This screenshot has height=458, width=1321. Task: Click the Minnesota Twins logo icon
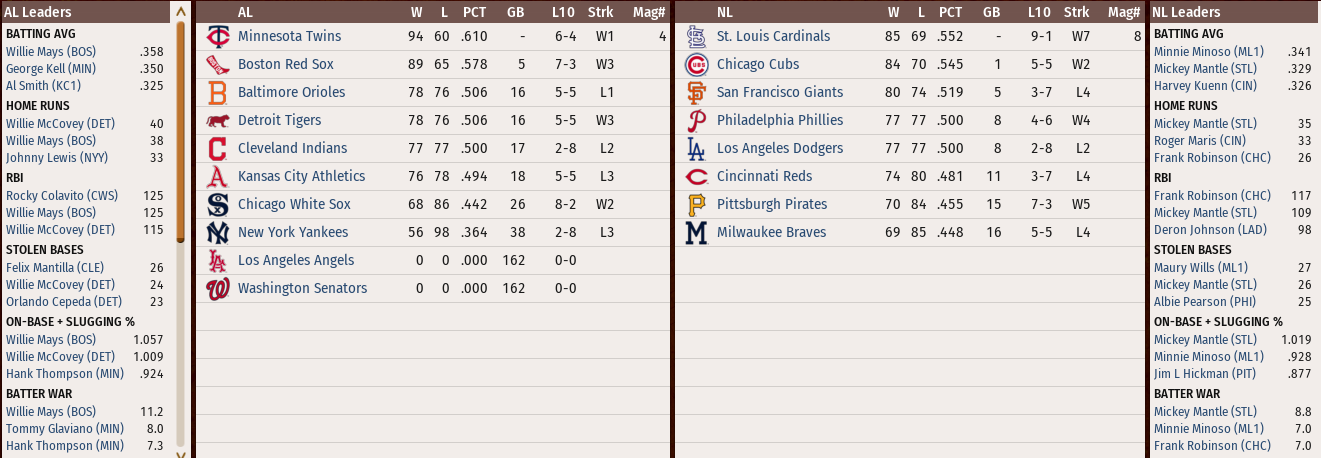click(x=217, y=37)
